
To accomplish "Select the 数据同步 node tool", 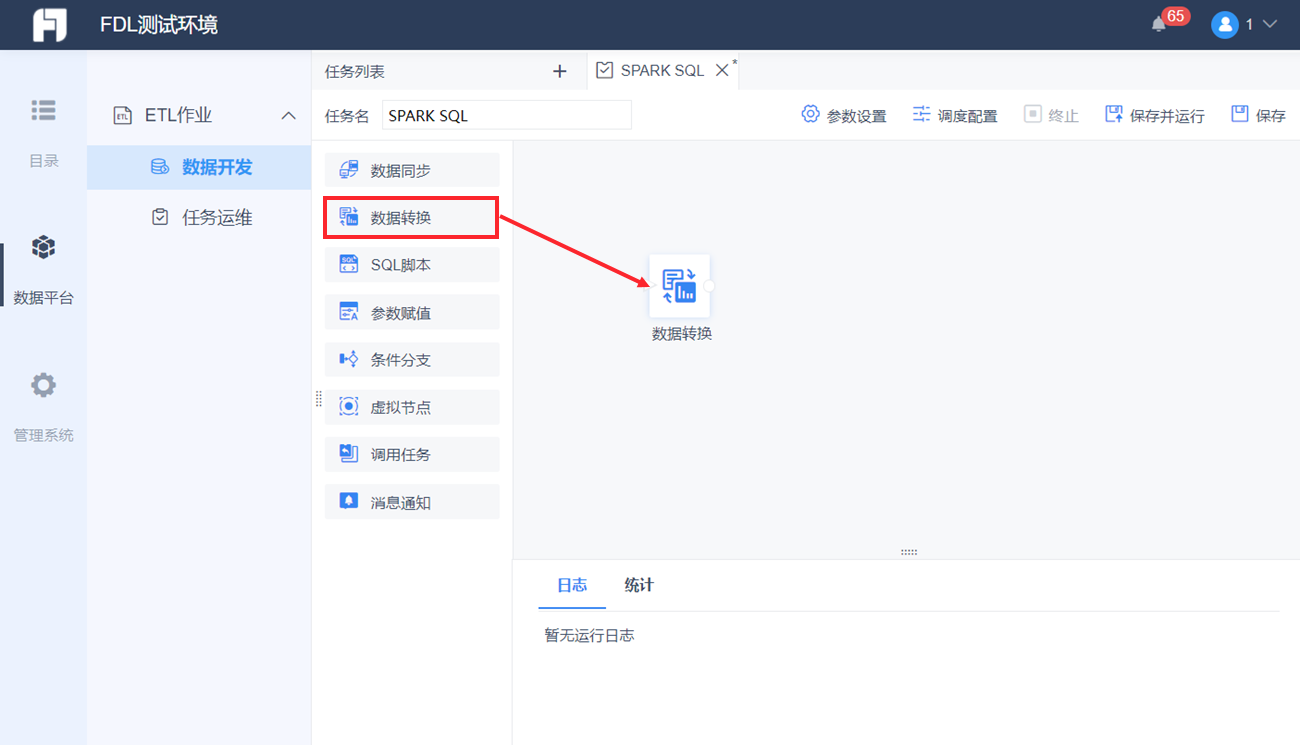I will (411, 169).
